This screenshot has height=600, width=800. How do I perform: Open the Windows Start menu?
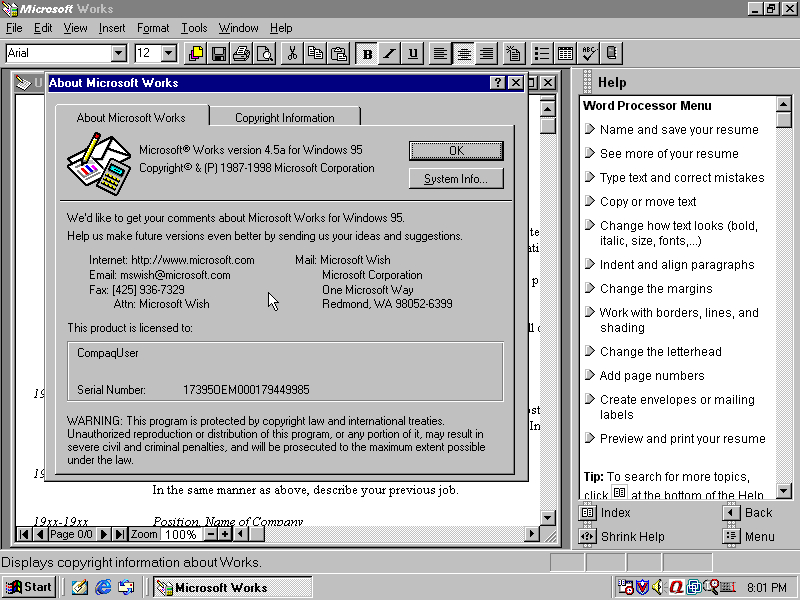(x=29, y=587)
